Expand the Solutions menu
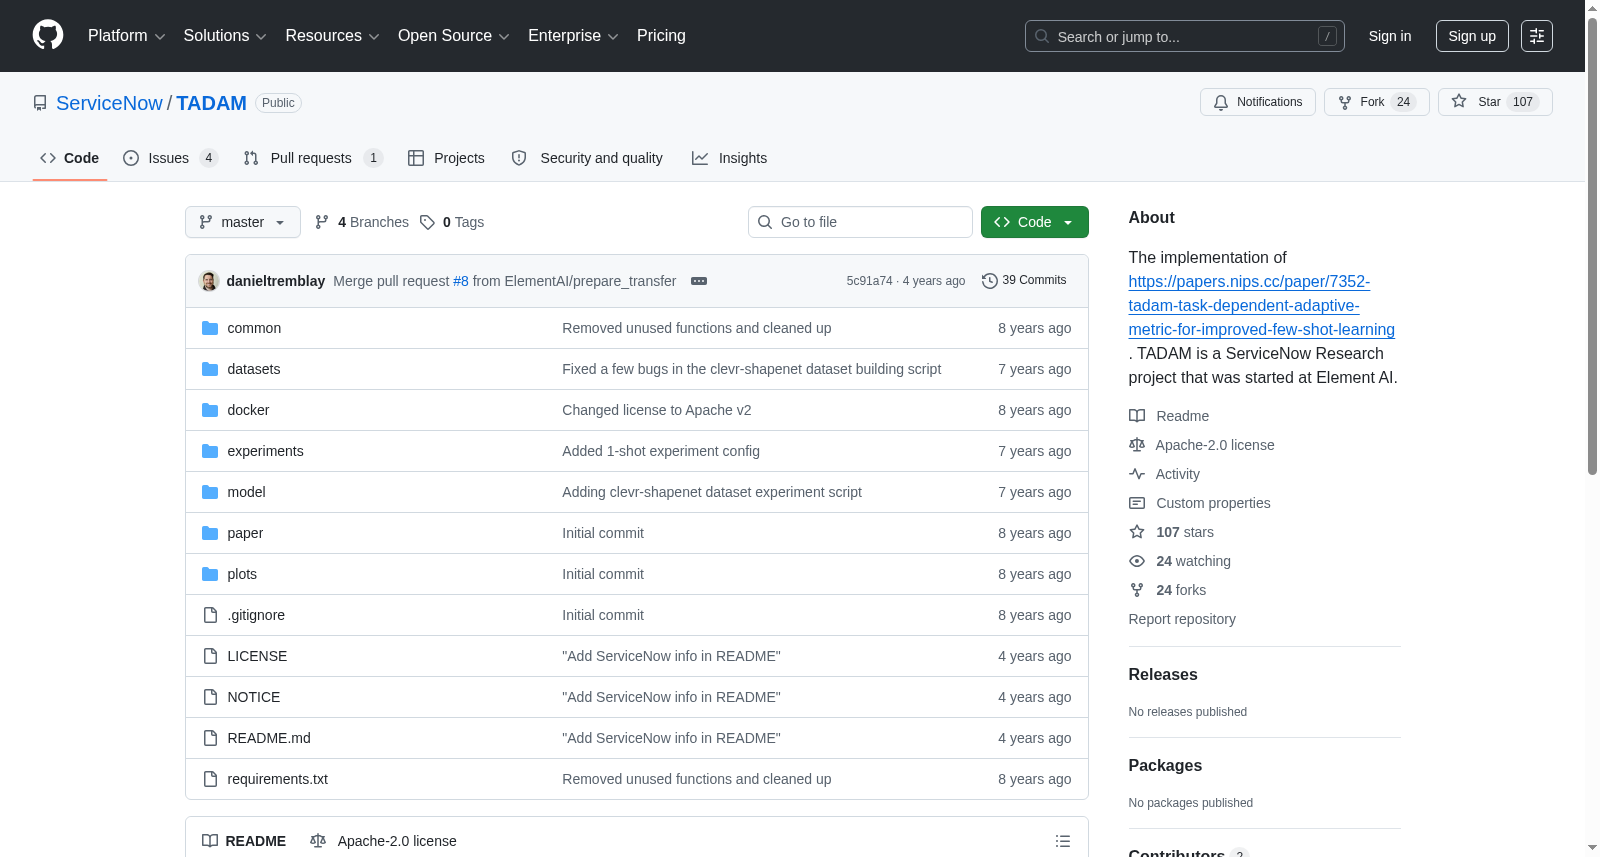Screen dimensions: 1600x857 (x=225, y=36)
